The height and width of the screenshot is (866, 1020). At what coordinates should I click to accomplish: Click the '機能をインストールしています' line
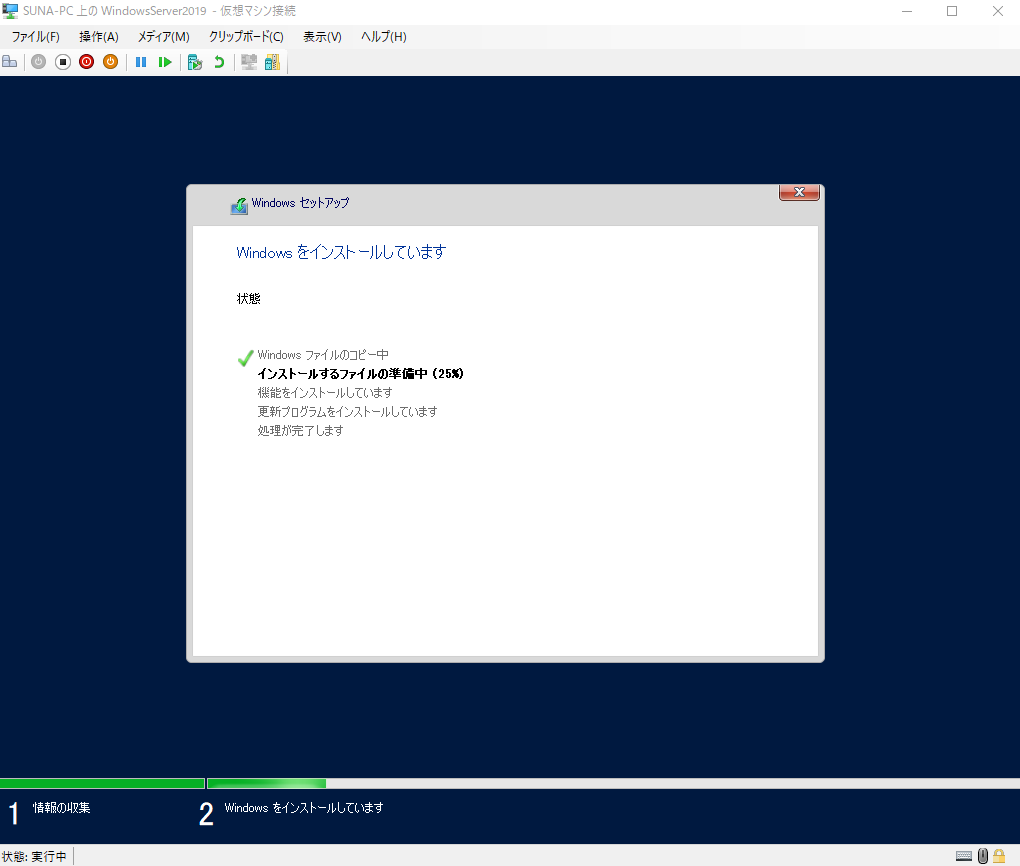click(325, 392)
